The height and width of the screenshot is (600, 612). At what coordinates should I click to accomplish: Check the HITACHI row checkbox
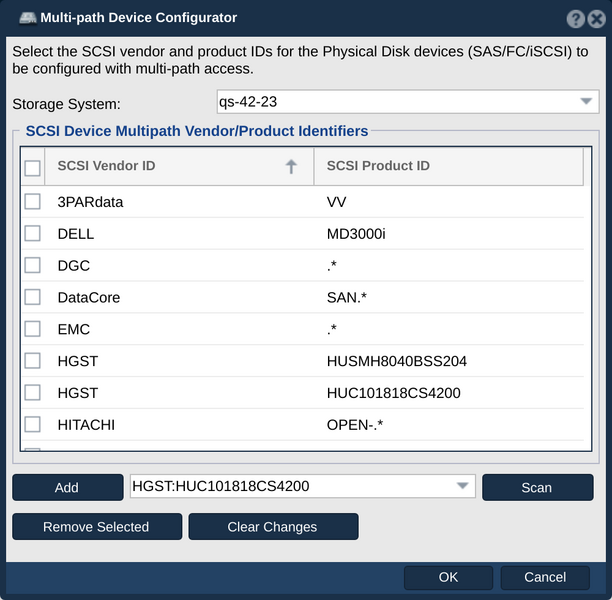click(x=32, y=424)
